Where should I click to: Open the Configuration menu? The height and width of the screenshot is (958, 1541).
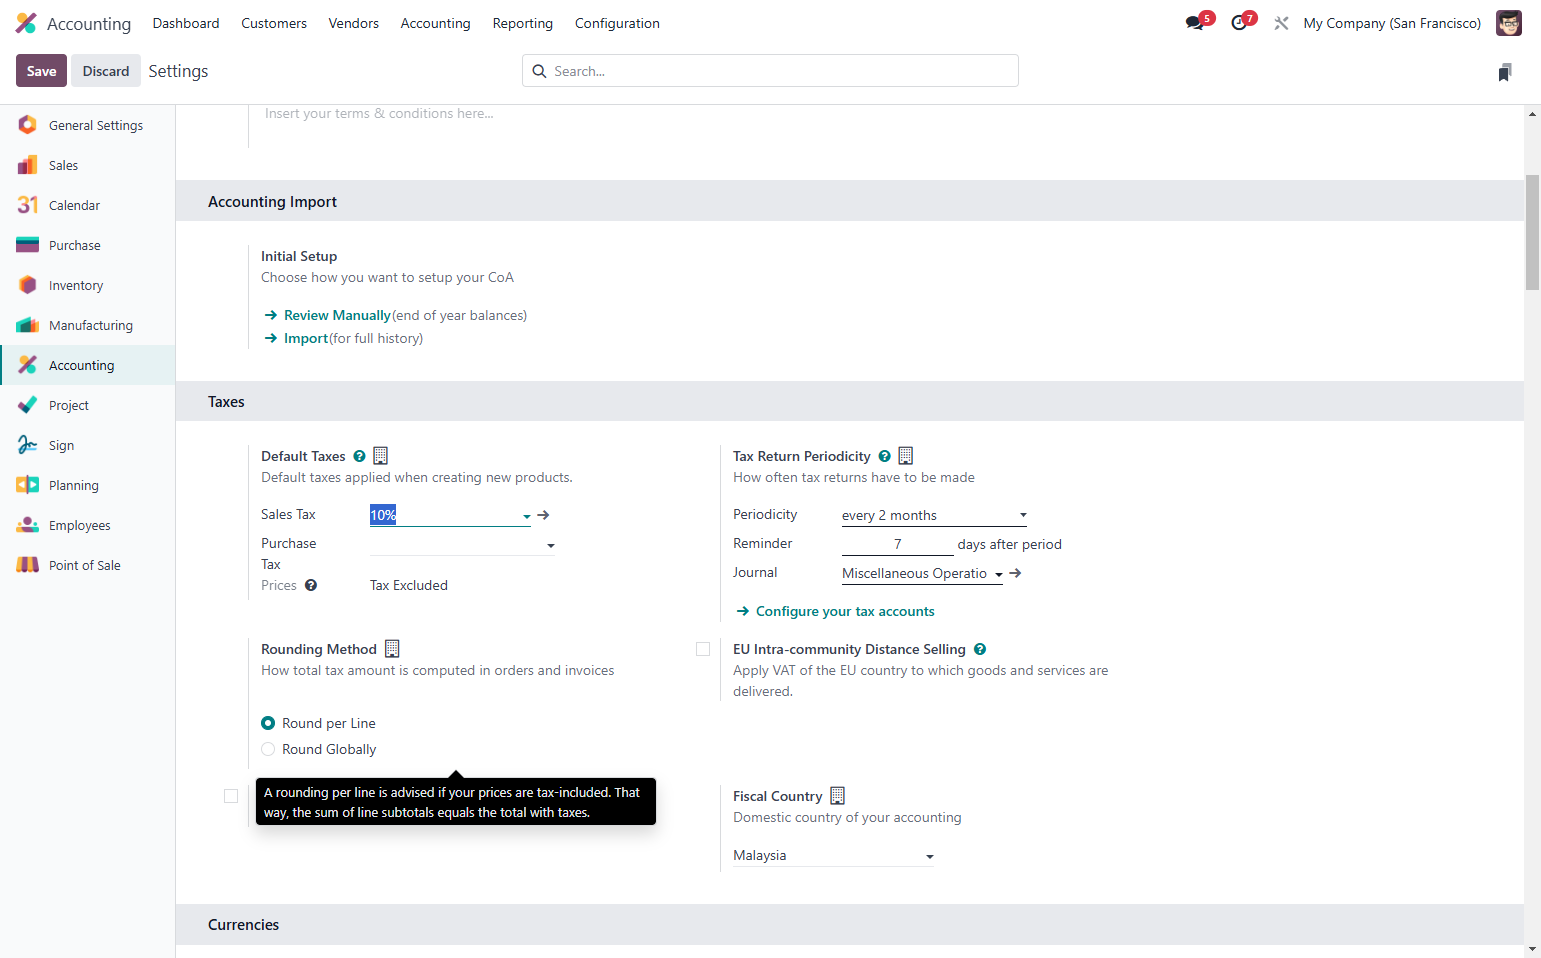coord(617,23)
